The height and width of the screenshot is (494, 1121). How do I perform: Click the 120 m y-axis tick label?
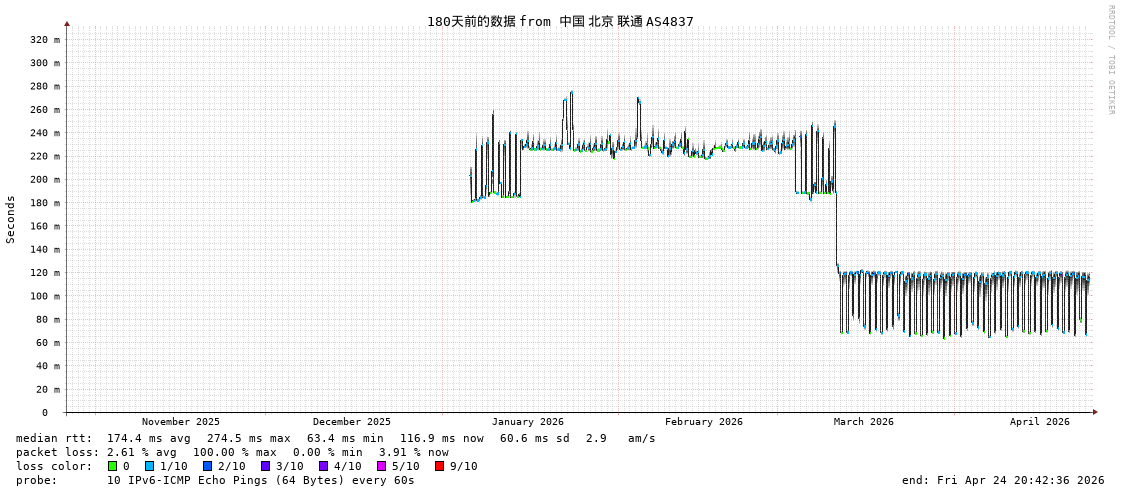44,273
